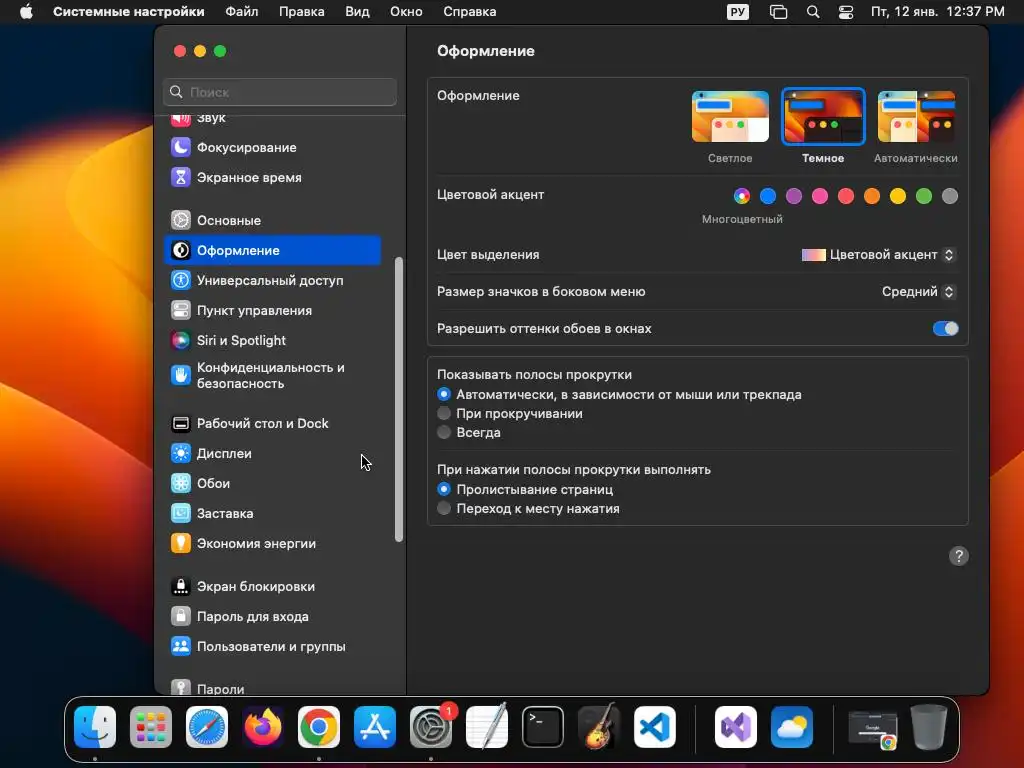This screenshot has width=1024, height=768.
Task: Click the Рабочий стол и Dock icon
Action: point(181,424)
